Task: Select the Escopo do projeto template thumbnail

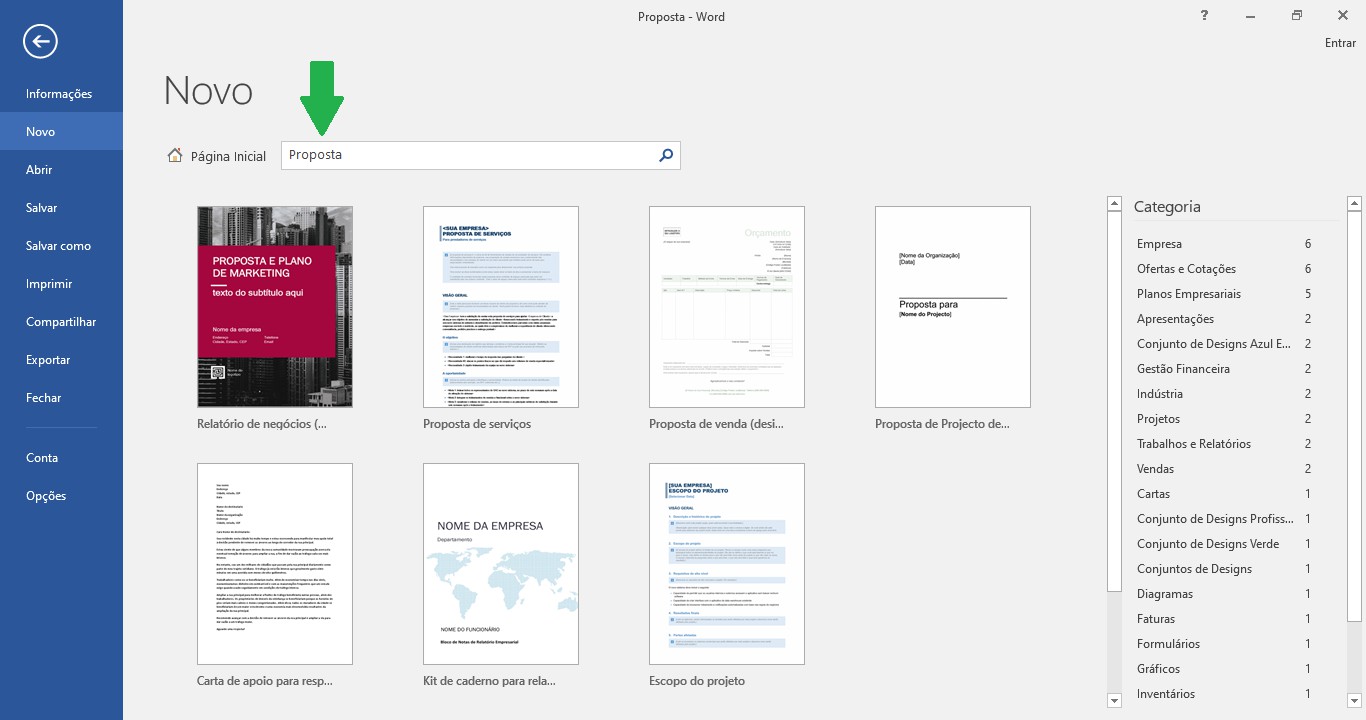Action: [727, 564]
